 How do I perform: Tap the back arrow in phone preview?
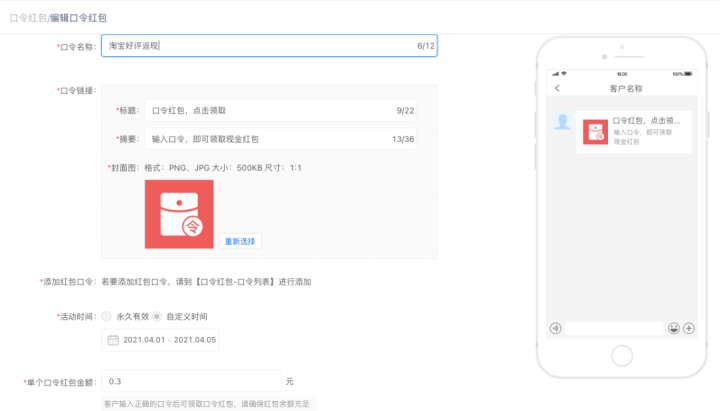[x=557, y=89]
